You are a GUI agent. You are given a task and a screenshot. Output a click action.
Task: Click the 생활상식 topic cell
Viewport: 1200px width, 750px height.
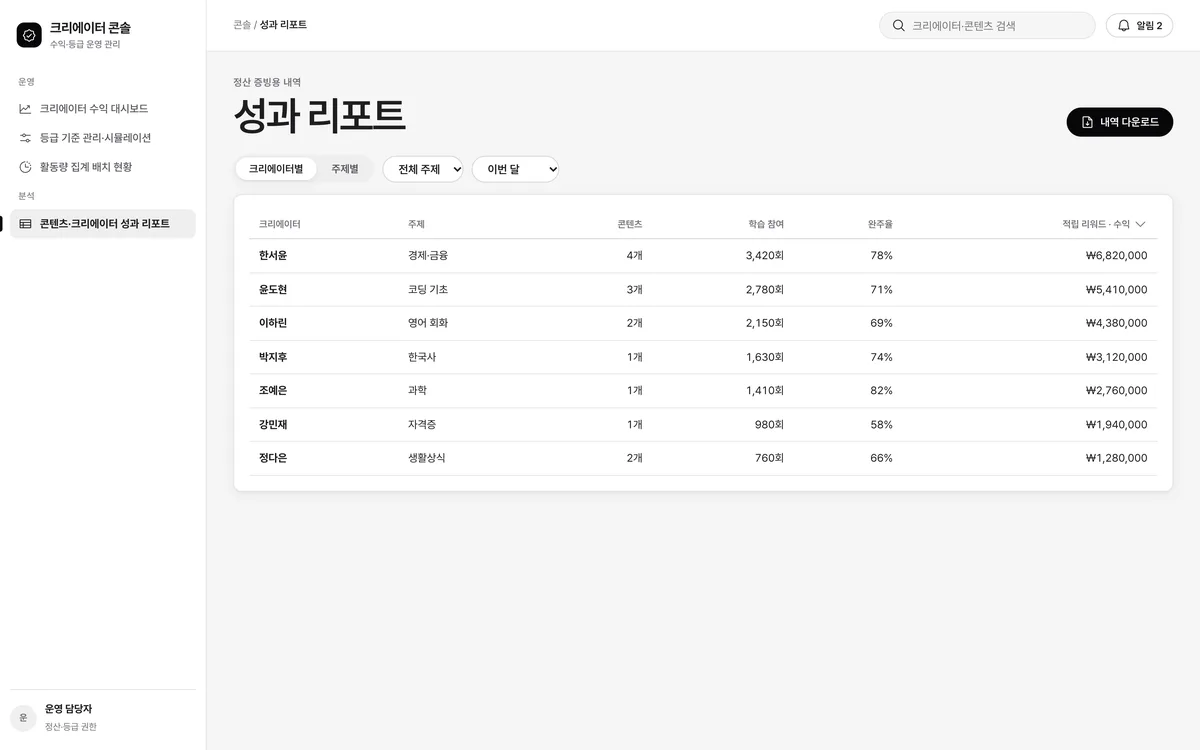click(427, 458)
